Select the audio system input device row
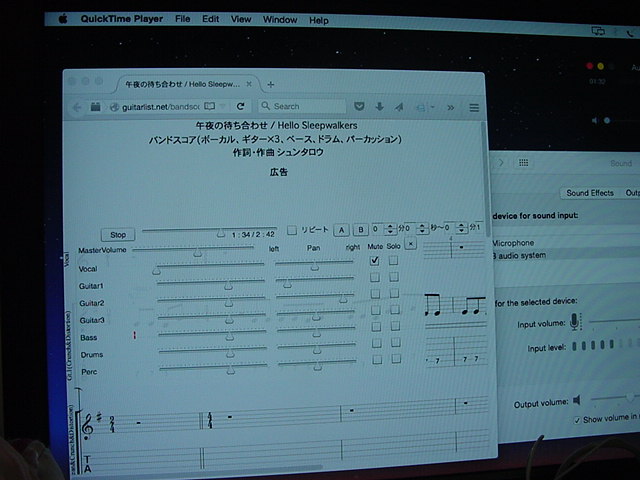 (x=566, y=255)
